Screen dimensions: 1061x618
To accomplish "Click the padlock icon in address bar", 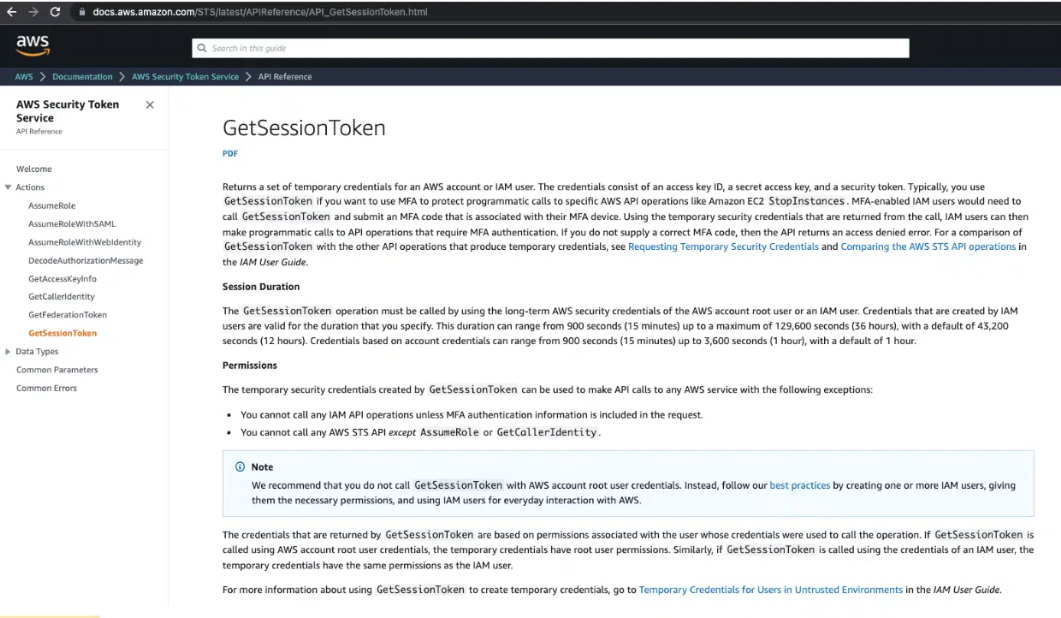I will click(x=82, y=12).
